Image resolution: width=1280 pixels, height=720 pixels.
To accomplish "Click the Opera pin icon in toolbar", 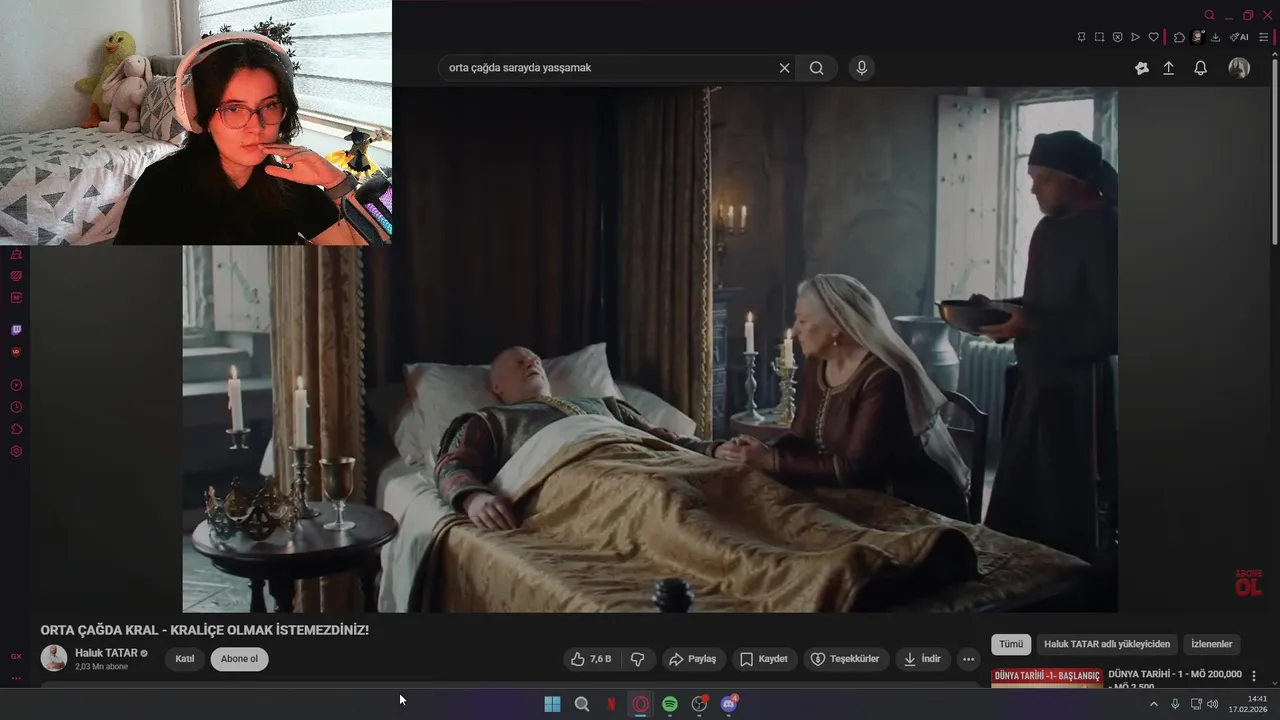I will coord(1081,37).
